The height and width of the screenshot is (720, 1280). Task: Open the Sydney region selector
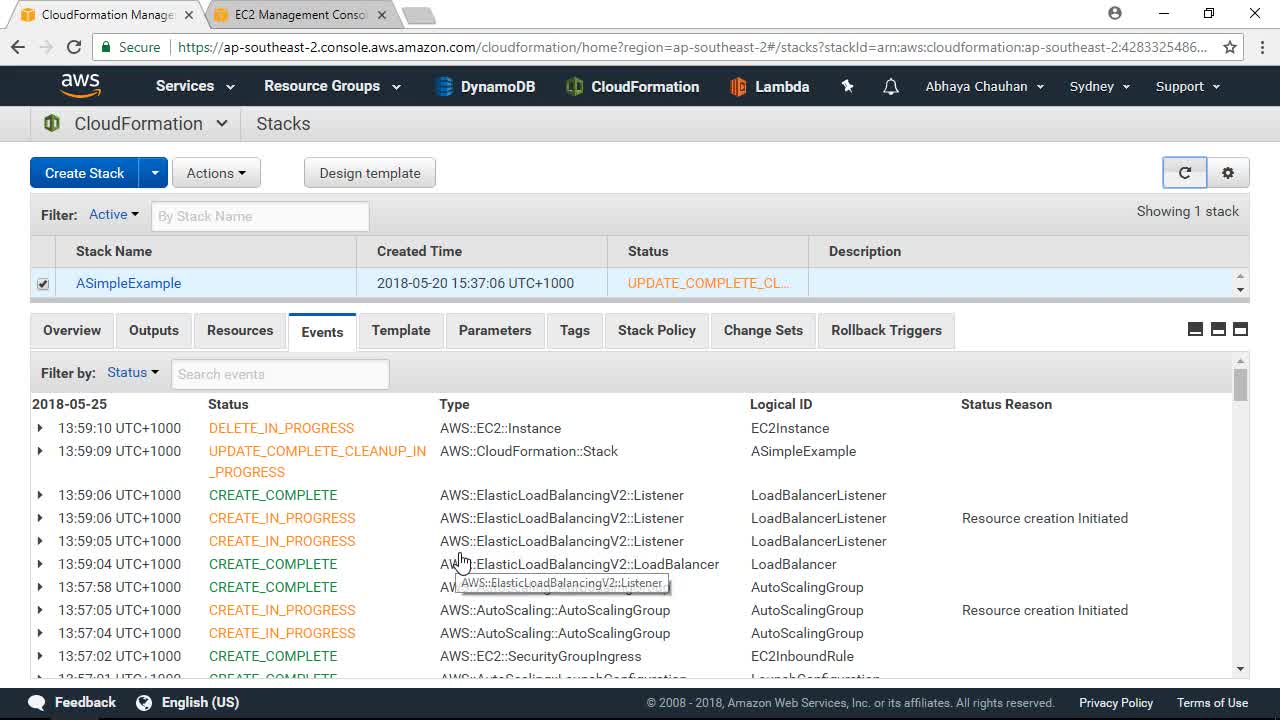point(1100,86)
